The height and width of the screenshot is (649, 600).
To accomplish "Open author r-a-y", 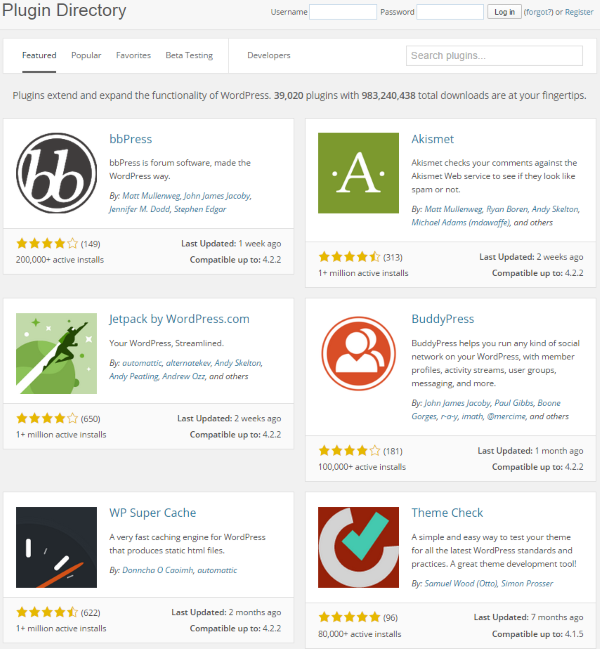I will point(449,416).
